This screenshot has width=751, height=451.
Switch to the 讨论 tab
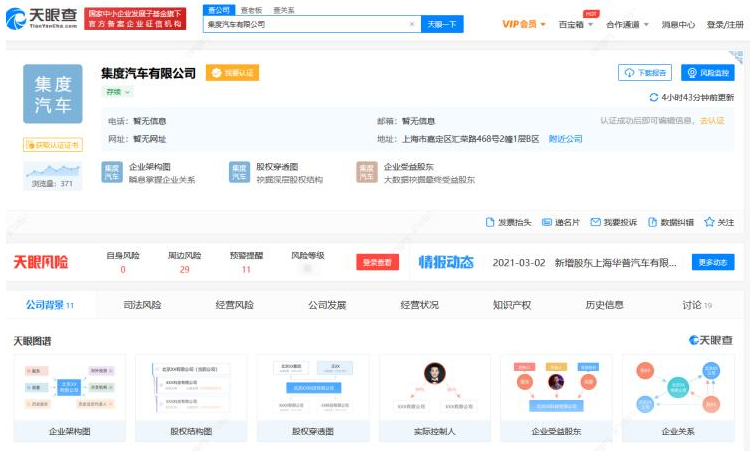point(697,305)
